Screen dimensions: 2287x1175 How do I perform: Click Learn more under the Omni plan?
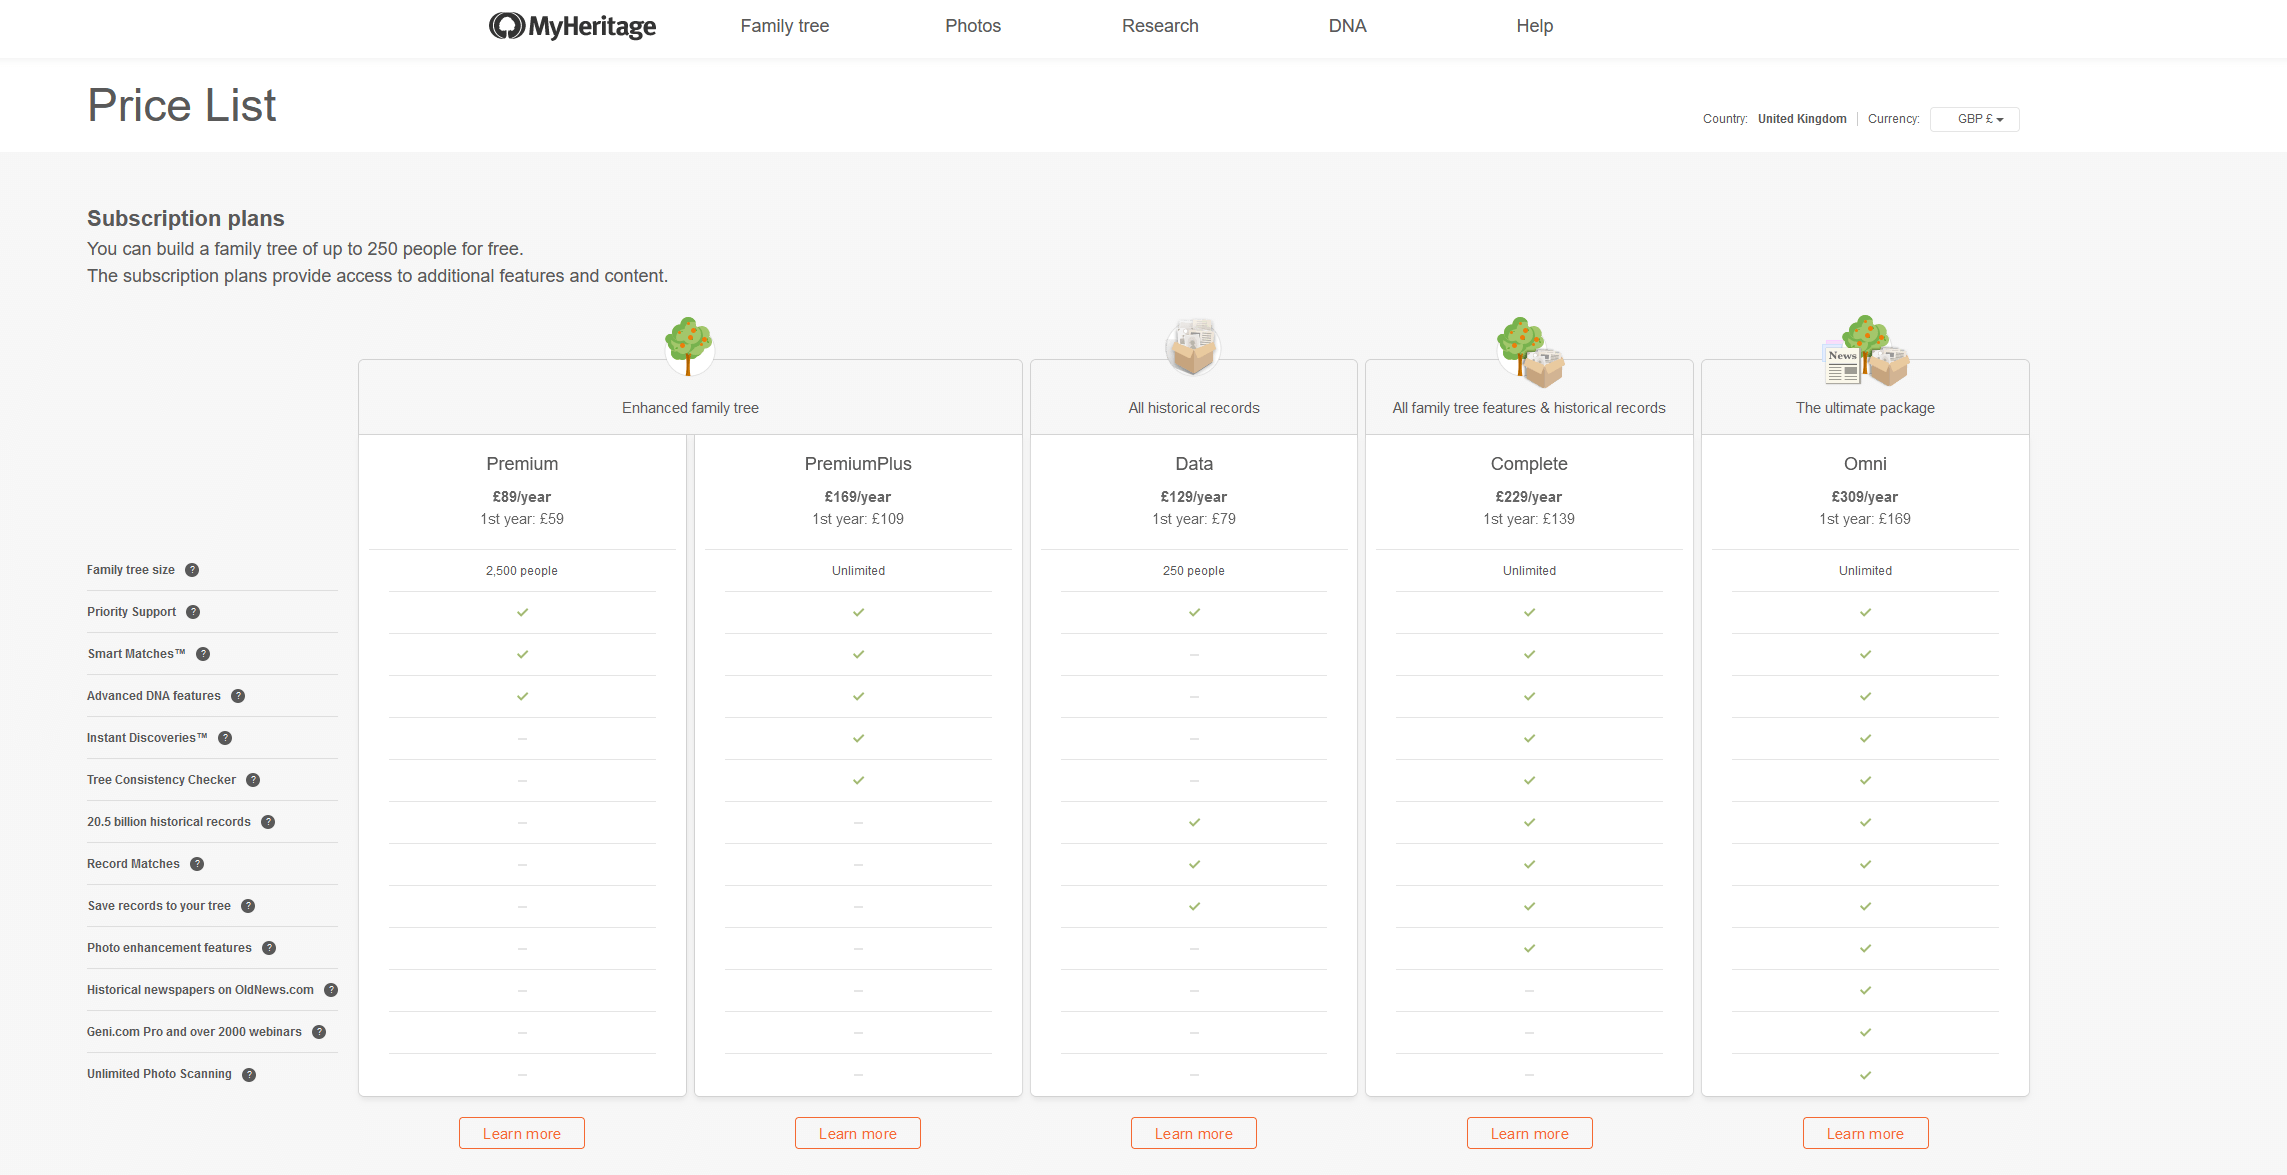(x=1864, y=1133)
